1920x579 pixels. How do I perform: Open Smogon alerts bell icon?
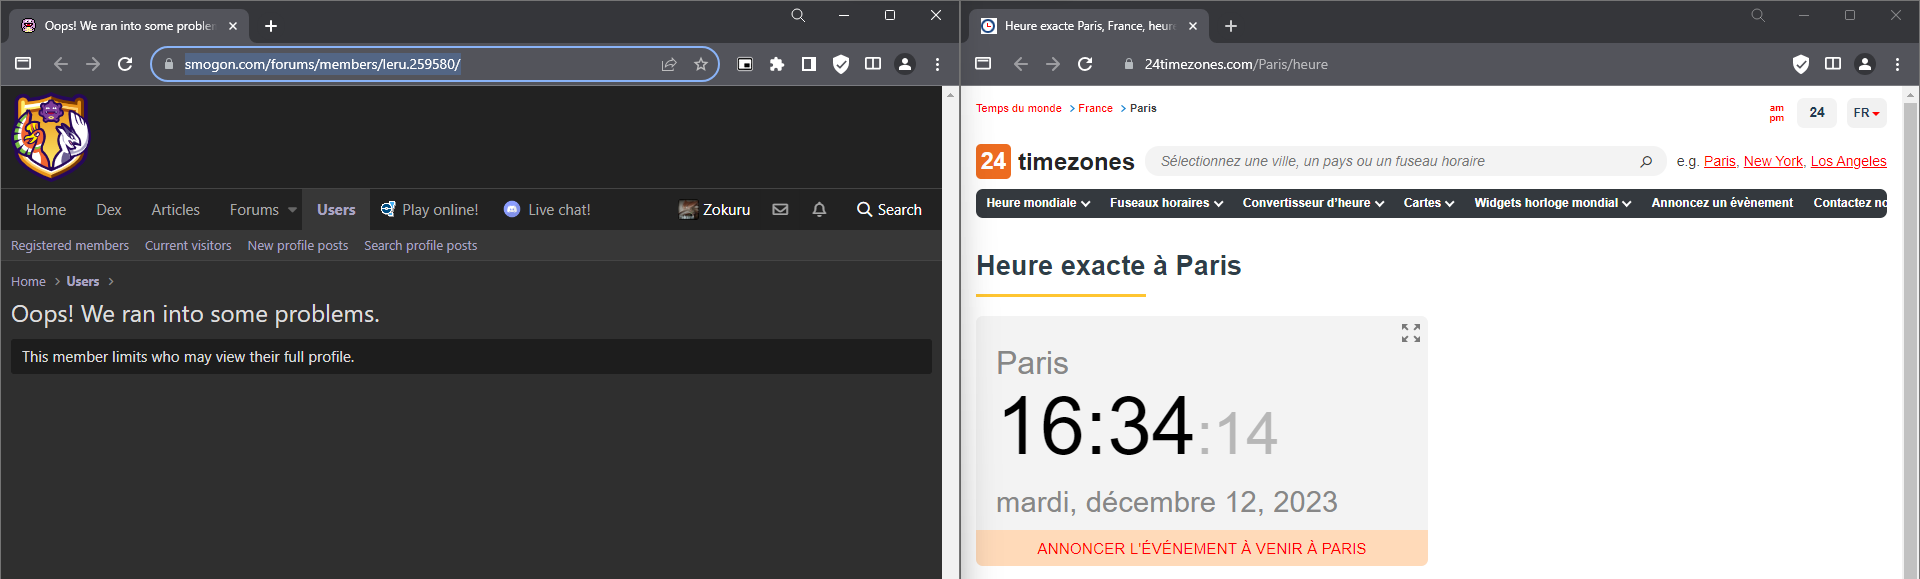(819, 210)
